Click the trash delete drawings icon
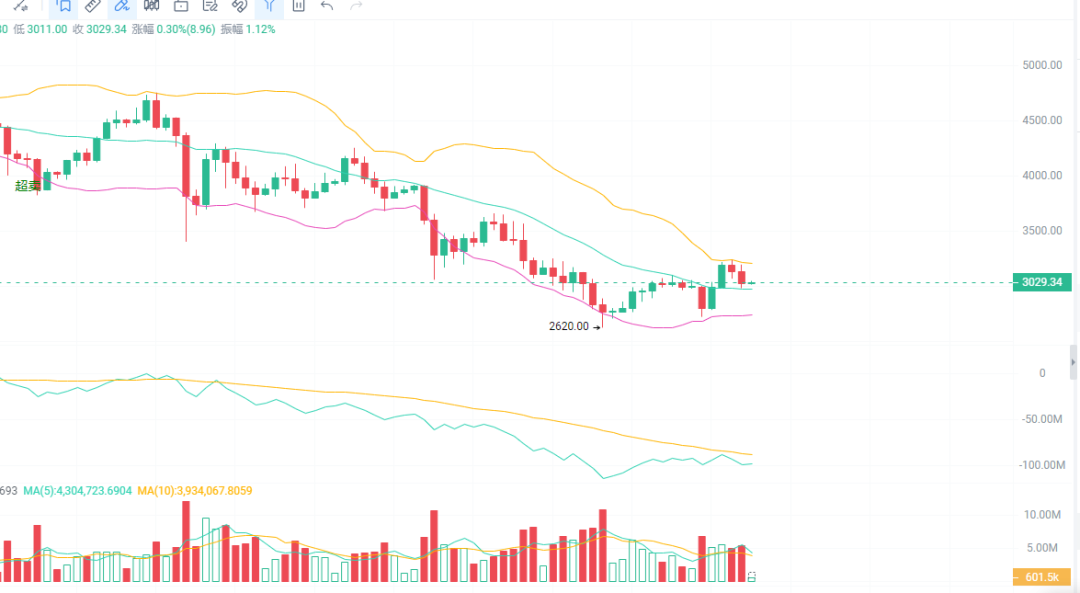Screen dimensions: 1080x593 [x=298, y=6]
